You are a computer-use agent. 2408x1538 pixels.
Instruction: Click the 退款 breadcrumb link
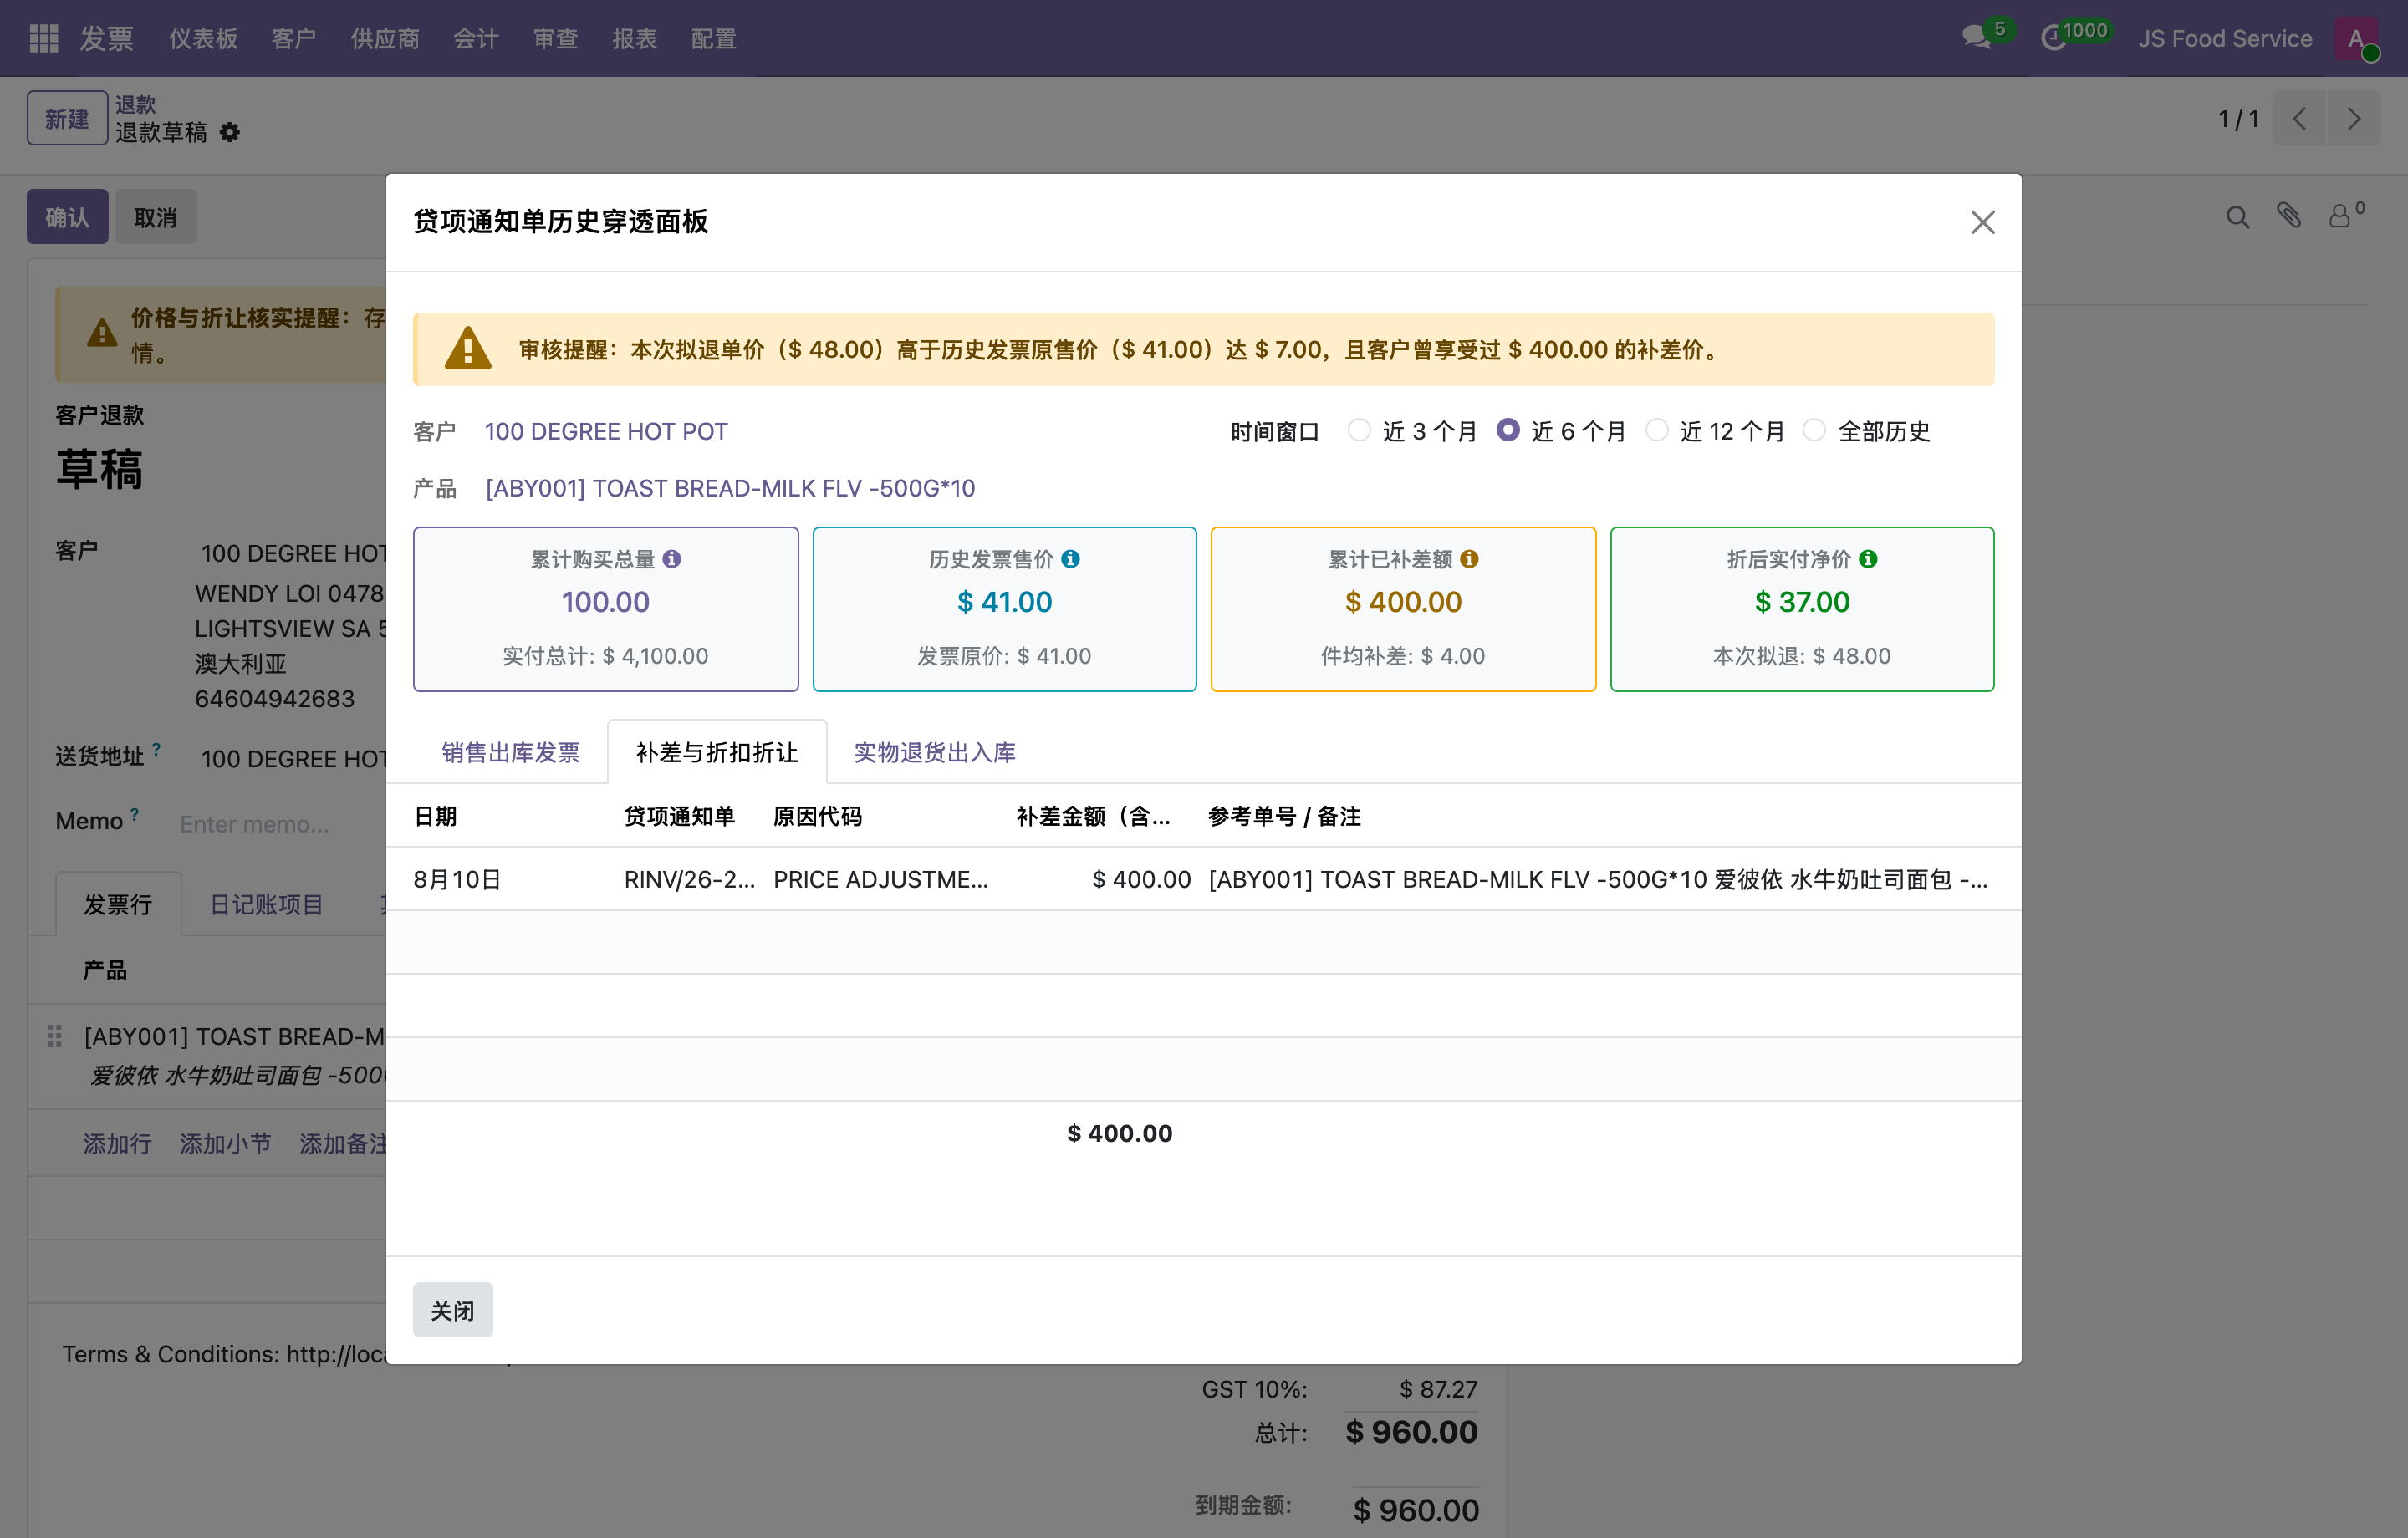coord(135,104)
